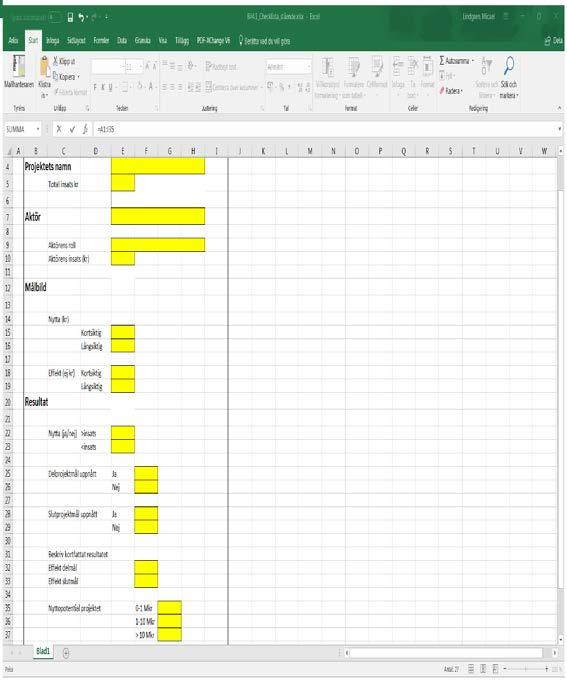The height and width of the screenshot is (682, 567).
Task: Click the Klistra in (paste) clipboard icon
Action: tap(44, 67)
